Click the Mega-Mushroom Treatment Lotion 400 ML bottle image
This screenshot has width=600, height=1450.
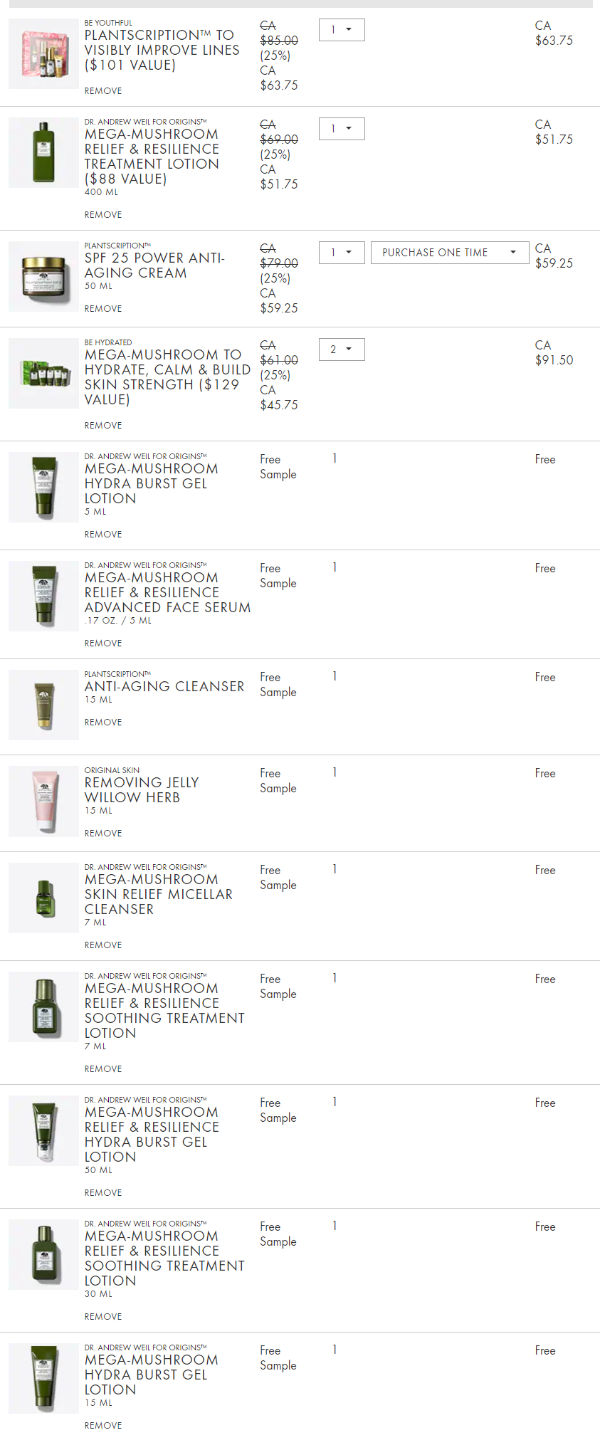(x=43, y=152)
